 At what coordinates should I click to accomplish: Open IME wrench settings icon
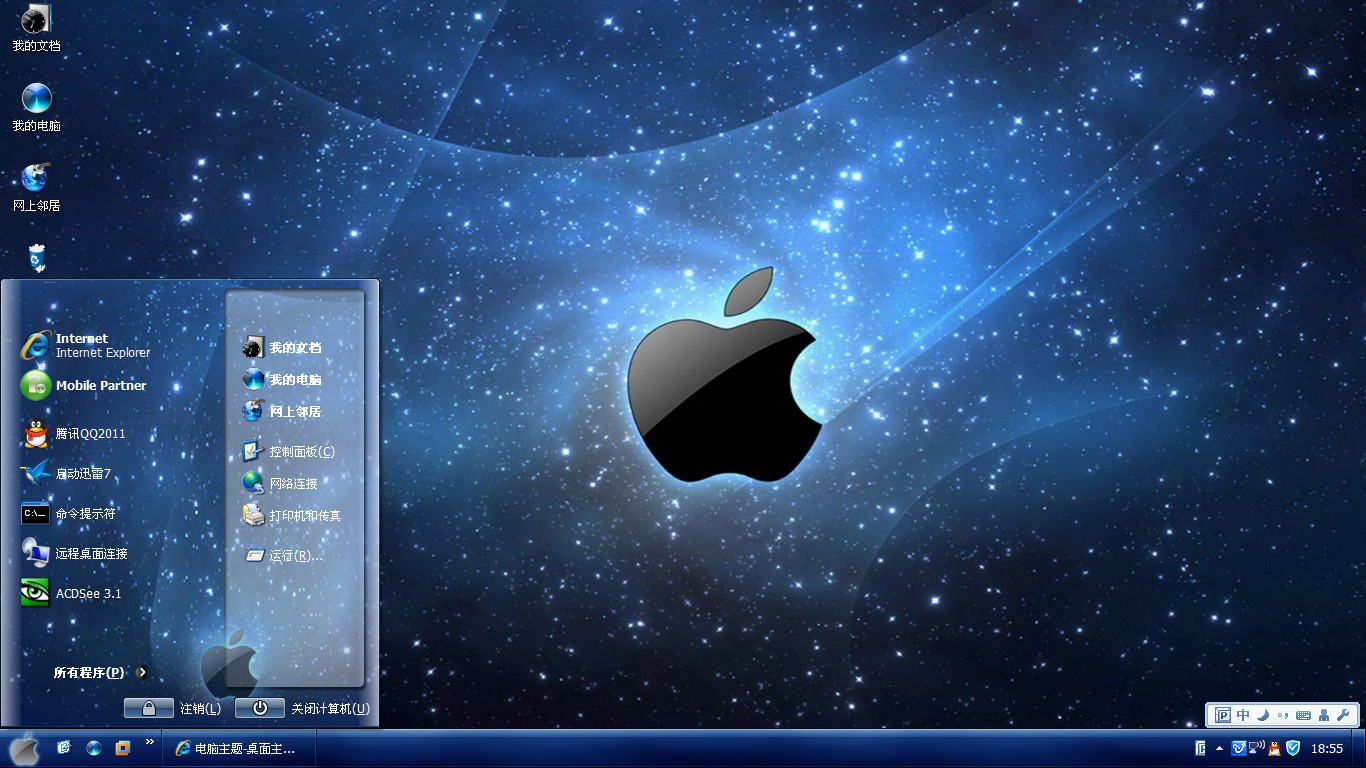point(1343,715)
